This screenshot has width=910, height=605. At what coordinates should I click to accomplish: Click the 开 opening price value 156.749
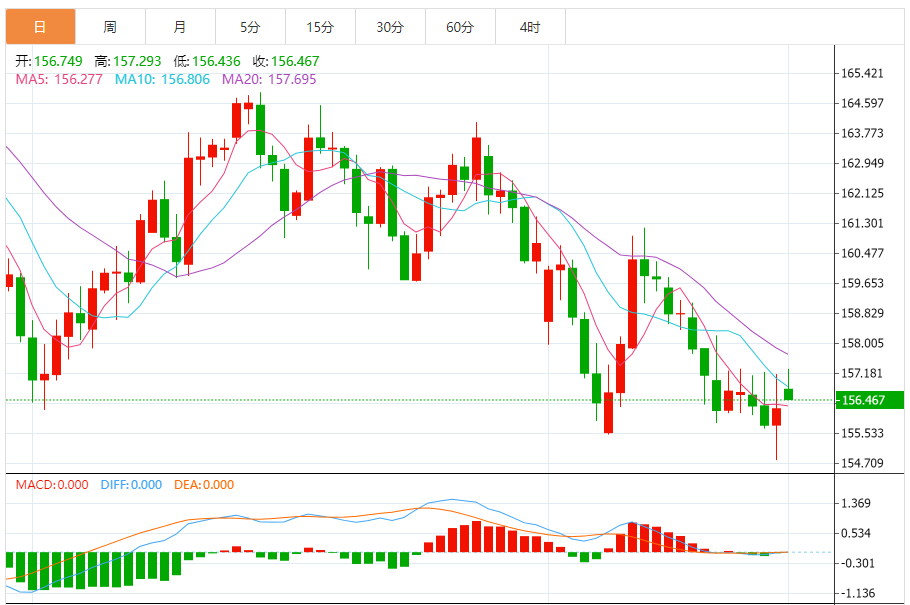[58, 61]
